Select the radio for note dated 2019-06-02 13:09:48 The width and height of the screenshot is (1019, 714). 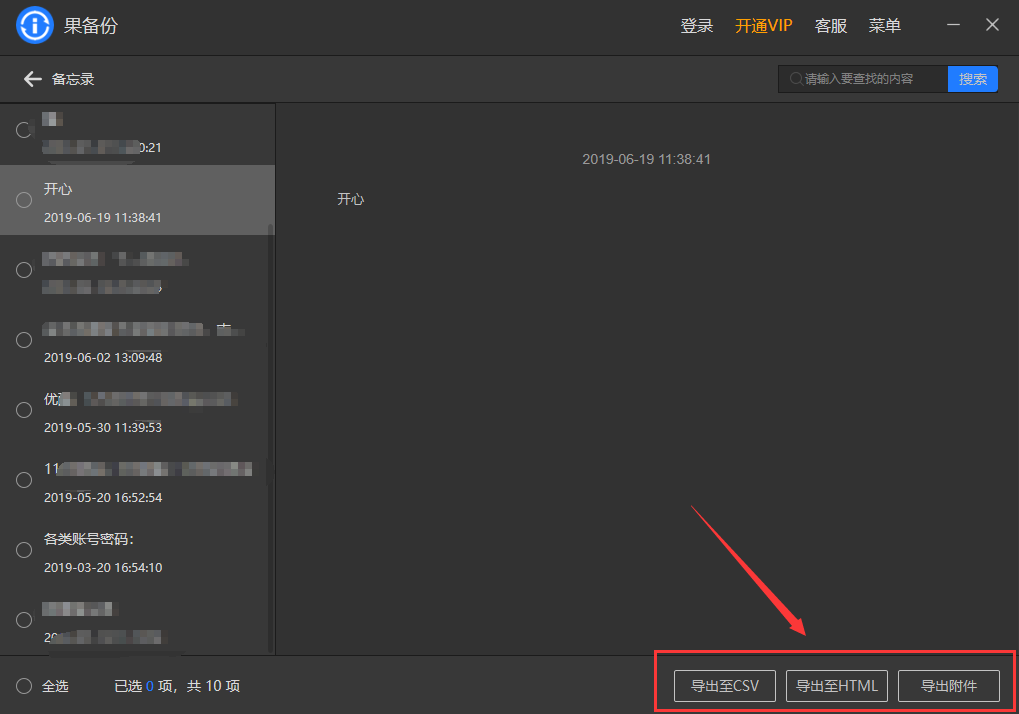point(24,340)
